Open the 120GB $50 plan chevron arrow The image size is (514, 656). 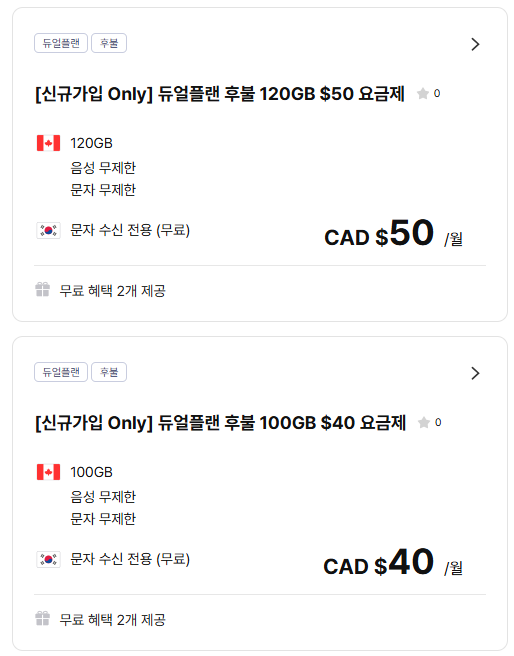(475, 44)
